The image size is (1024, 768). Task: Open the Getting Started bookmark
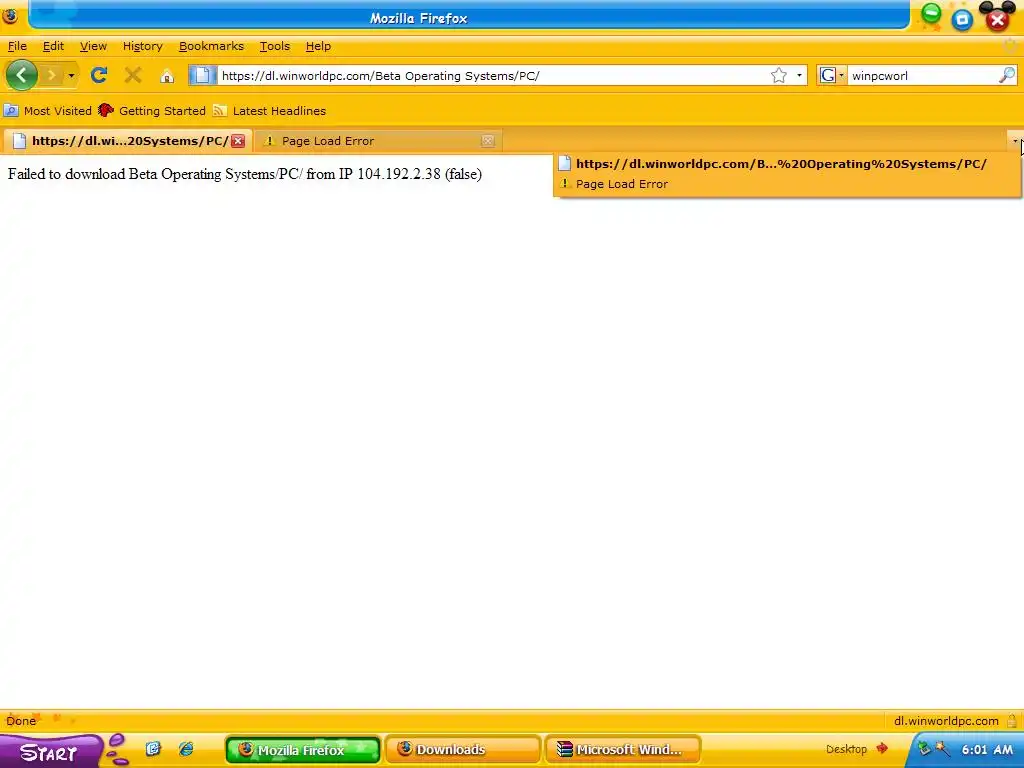pyautogui.click(x=152, y=111)
